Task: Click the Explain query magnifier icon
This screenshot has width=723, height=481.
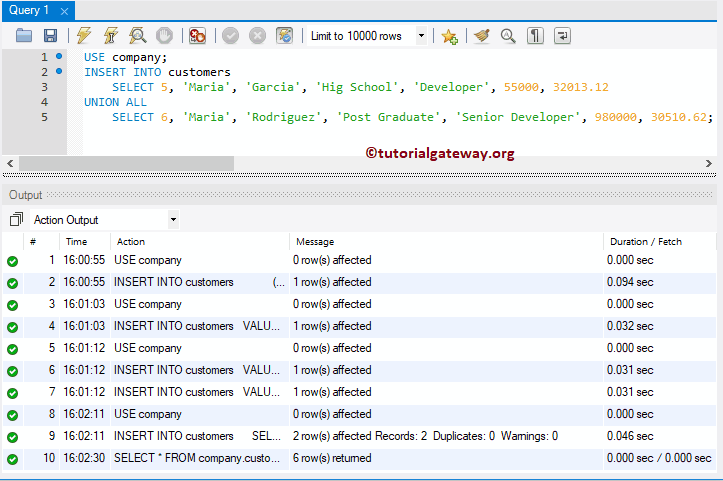Action: pos(137,36)
